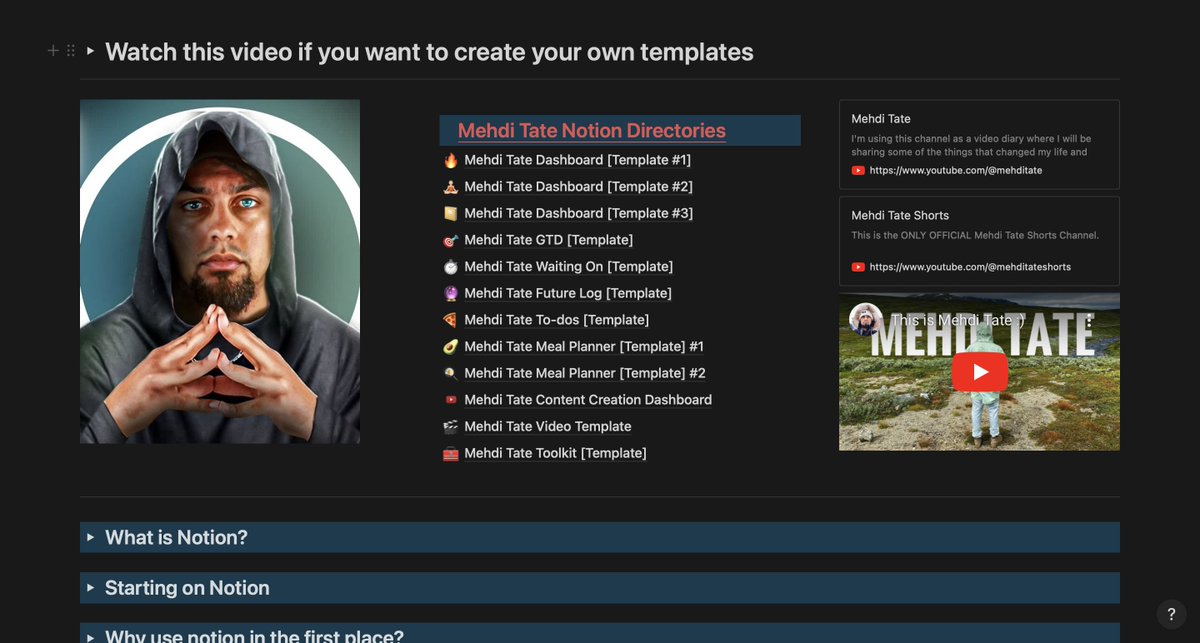Screen dimensions: 1200x643
Task: Click the fire emoji icon beside Template #1
Action: pyautogui.click(x=450, y=160)
